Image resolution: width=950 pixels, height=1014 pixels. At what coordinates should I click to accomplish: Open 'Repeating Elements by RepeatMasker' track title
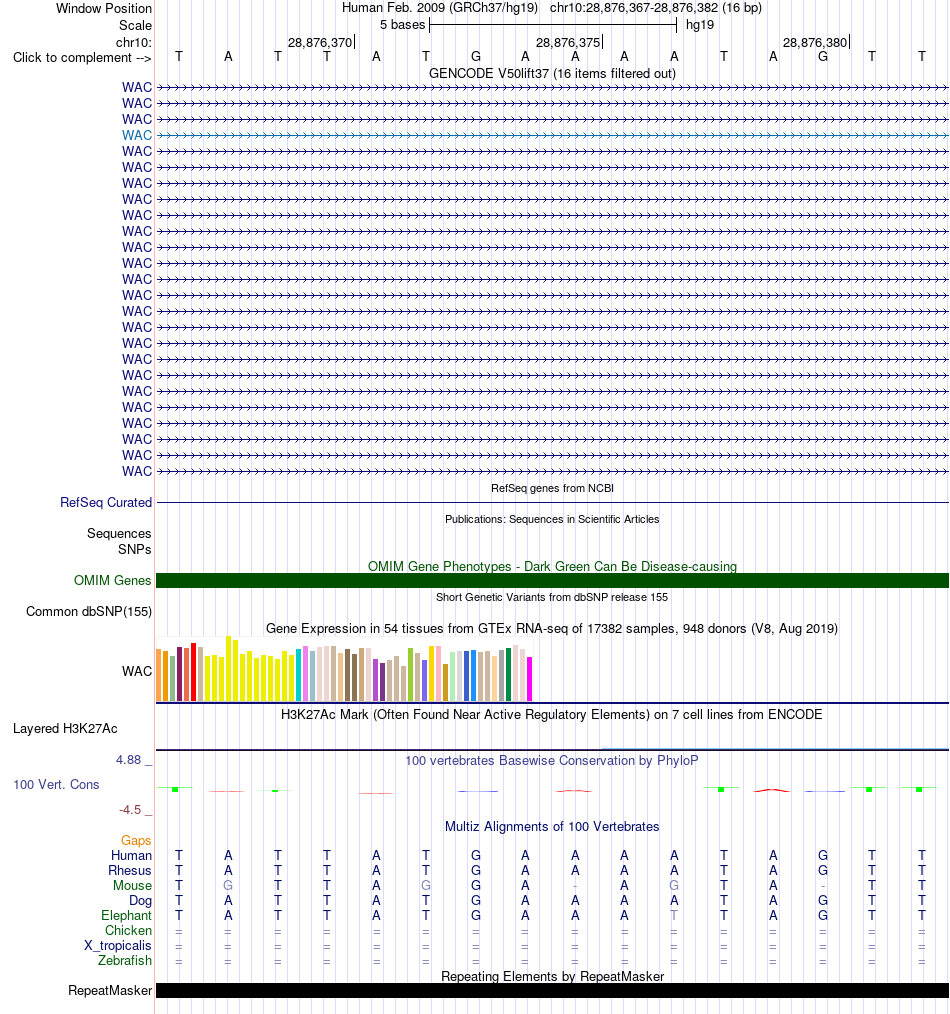552,976
